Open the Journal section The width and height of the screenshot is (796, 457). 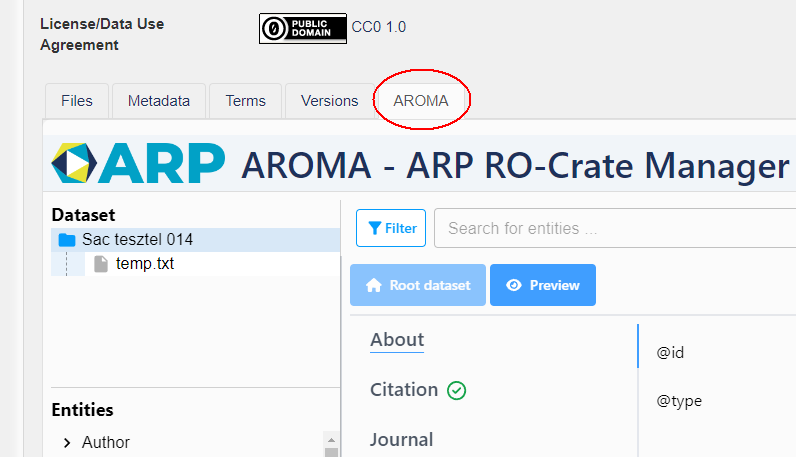click(x=402, y=440)
